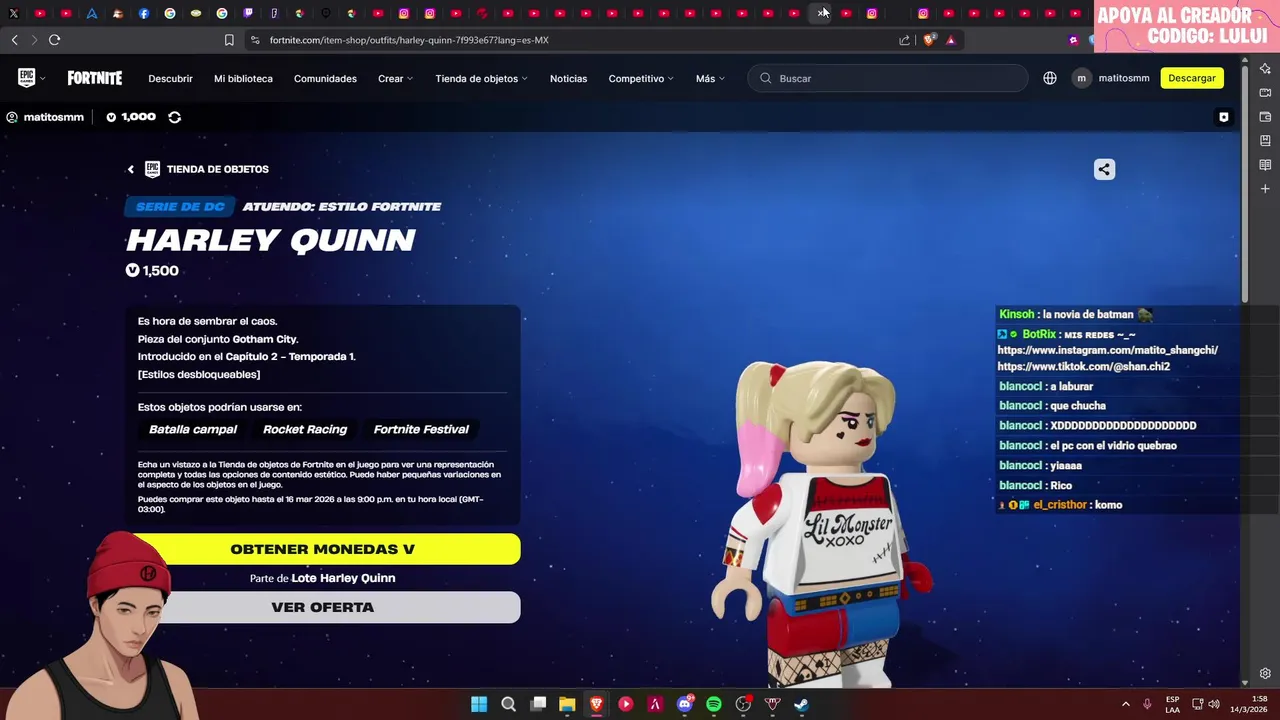This screenshot has height=720, width=1280.
Task: Click the share page icon in address bar
Action: [904, 40]
